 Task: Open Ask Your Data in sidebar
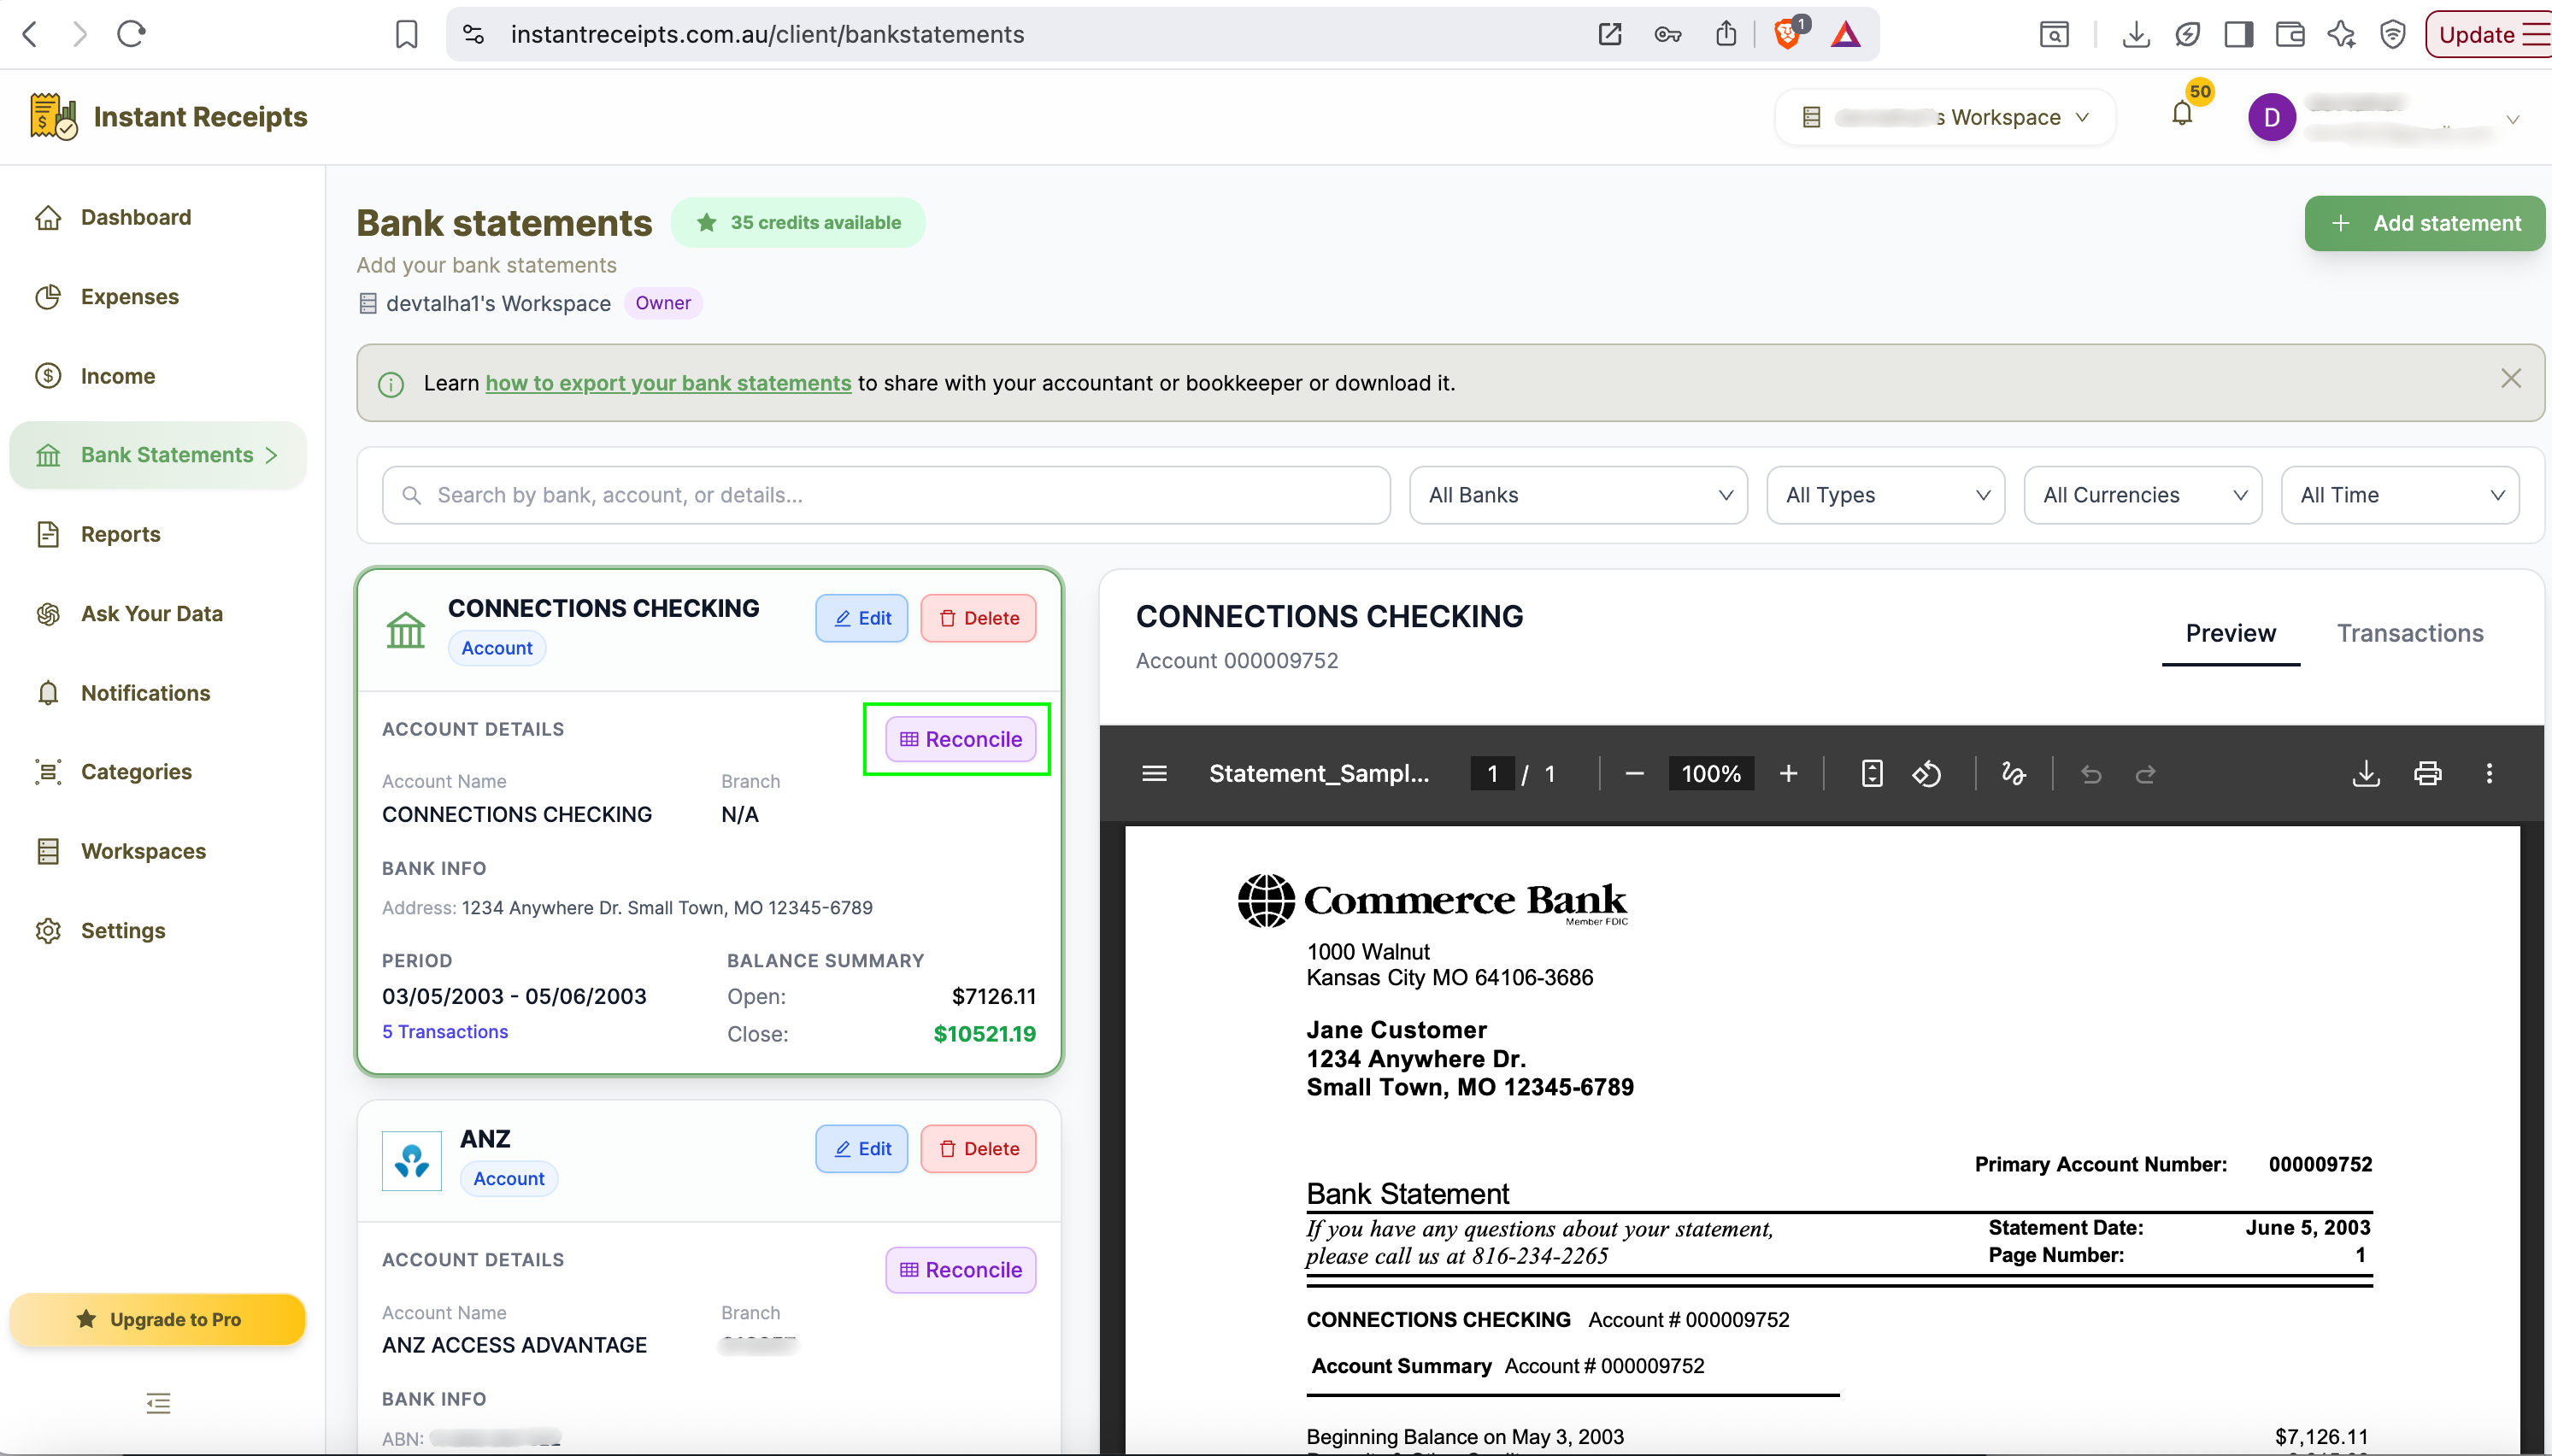point(151,613)
